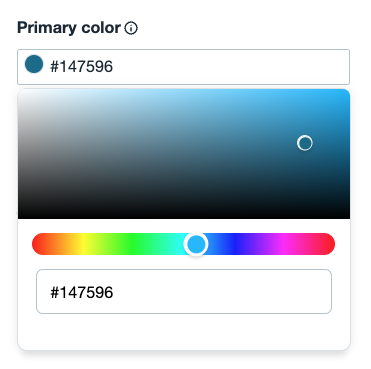Screen dimensions: 371x369
Task: Choose red at the hue slider's start
Action: click(x=37, y=244)
